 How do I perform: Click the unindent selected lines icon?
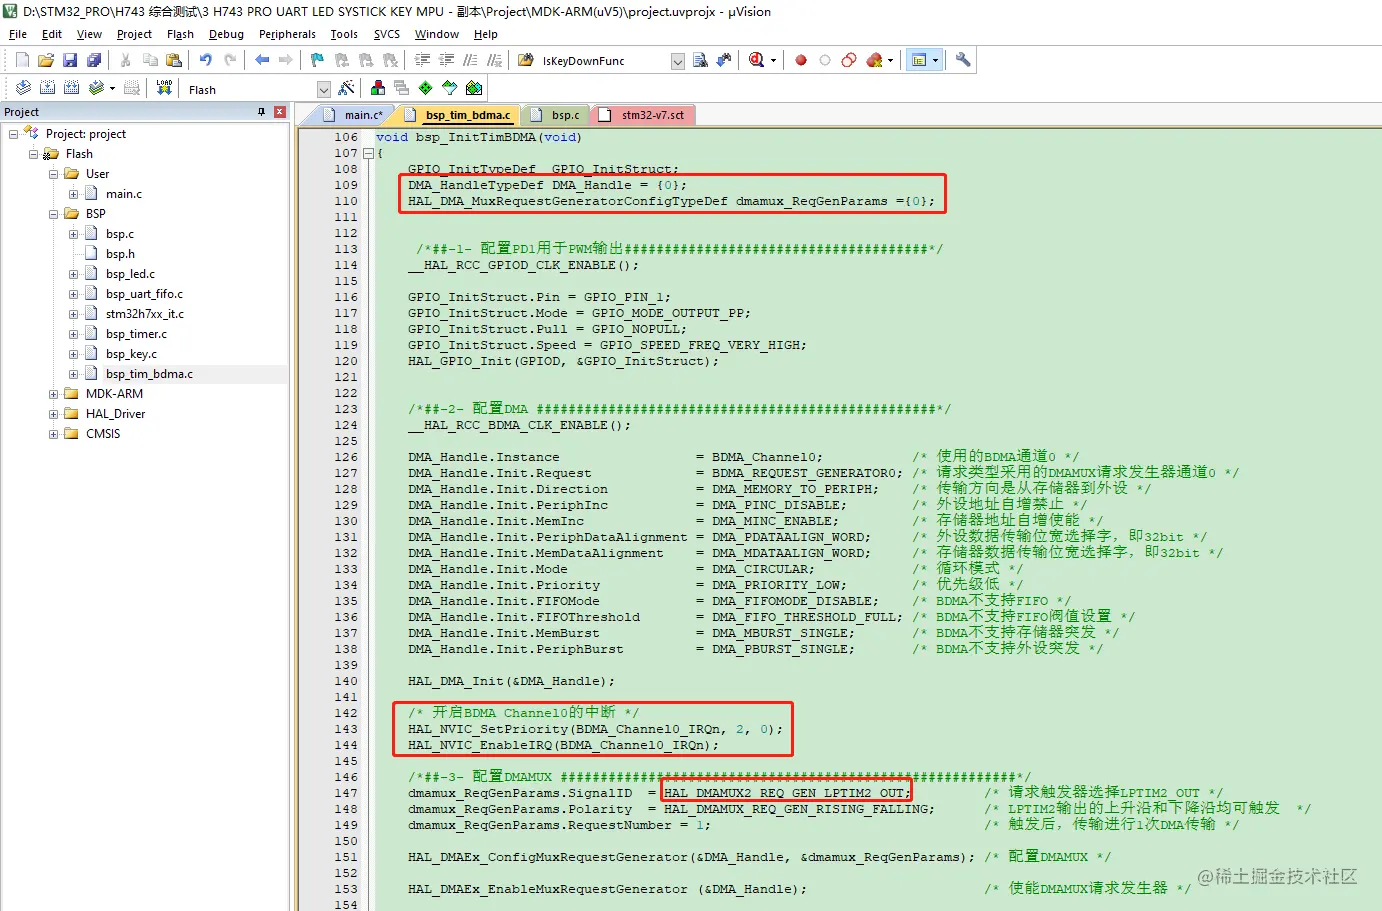446,60
